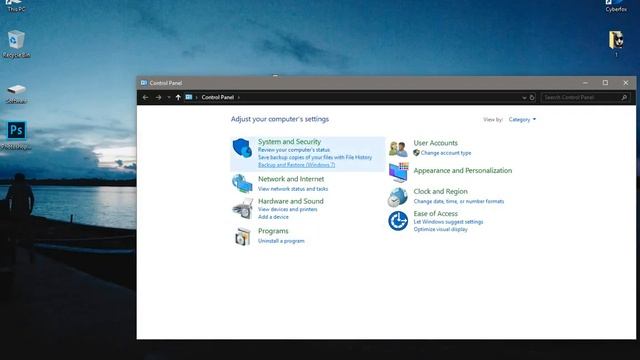Click Change date, time, or number formats
The width and height of the screenshot is (640, 360).
tap(459, 202)
